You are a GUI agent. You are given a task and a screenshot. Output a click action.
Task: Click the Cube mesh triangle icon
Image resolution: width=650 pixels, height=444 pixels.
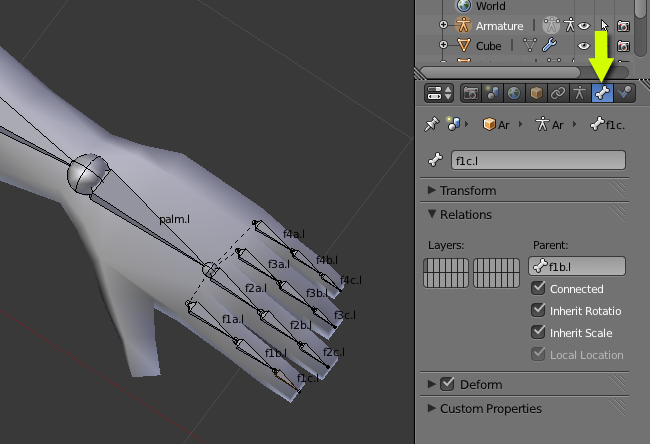click(x=463, y=45)
